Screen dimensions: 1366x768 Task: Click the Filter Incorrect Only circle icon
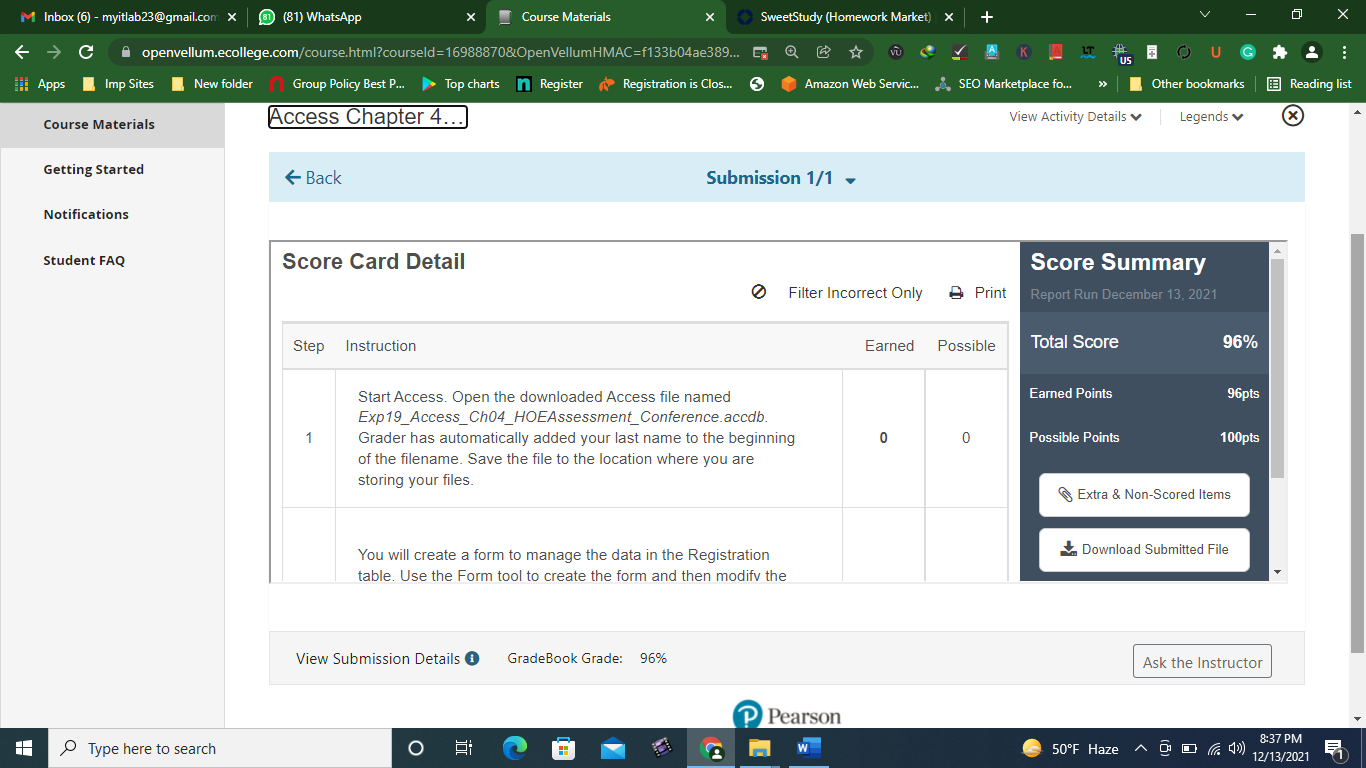[x=759, y=292]
